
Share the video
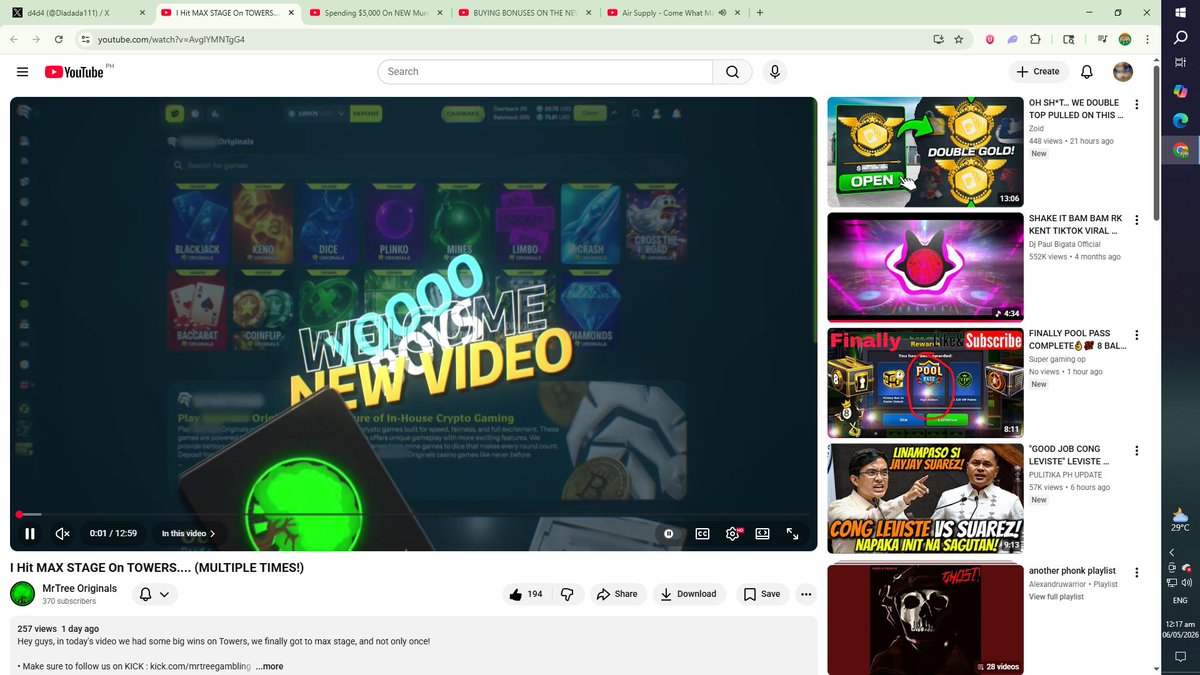617,594
